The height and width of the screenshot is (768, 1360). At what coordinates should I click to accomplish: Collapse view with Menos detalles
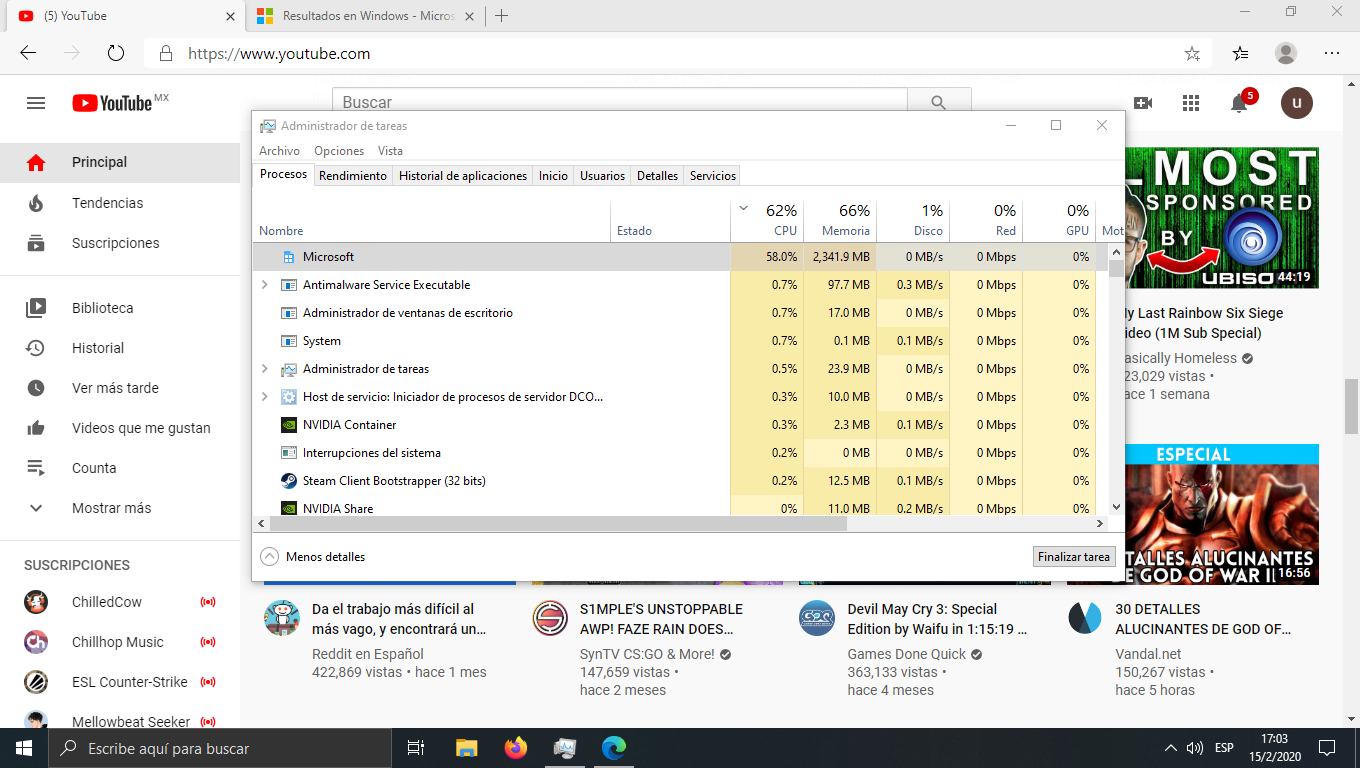(x=313, y=557)
